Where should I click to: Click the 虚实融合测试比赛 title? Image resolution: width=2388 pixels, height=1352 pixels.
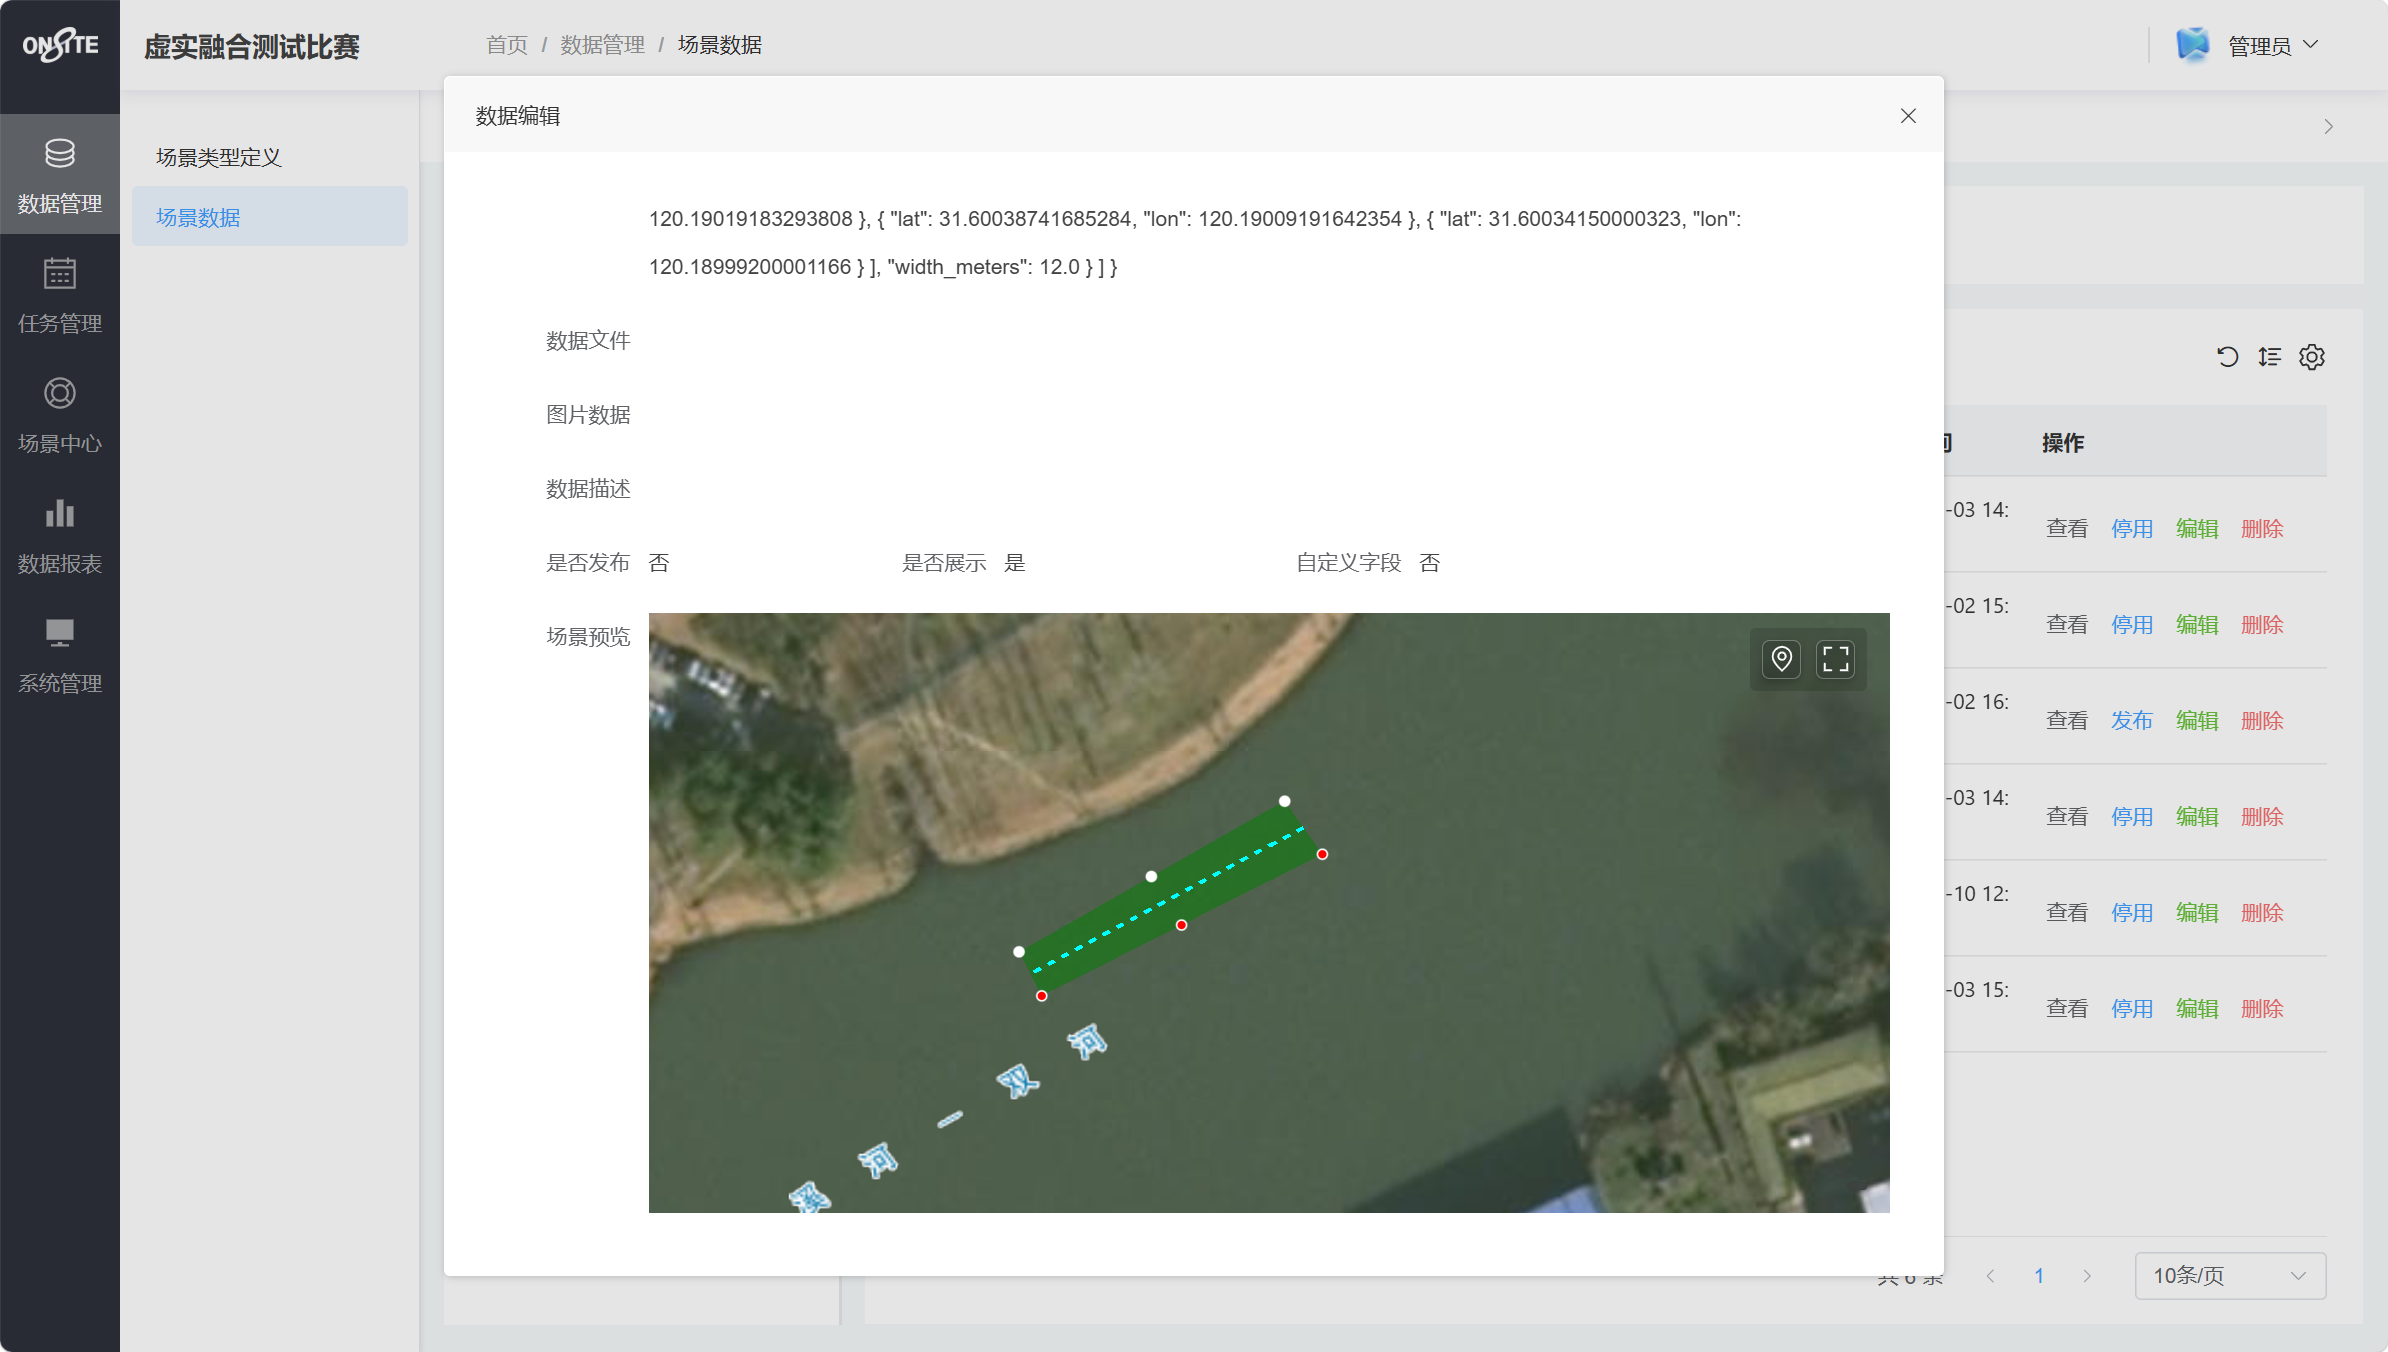(252, 46)
